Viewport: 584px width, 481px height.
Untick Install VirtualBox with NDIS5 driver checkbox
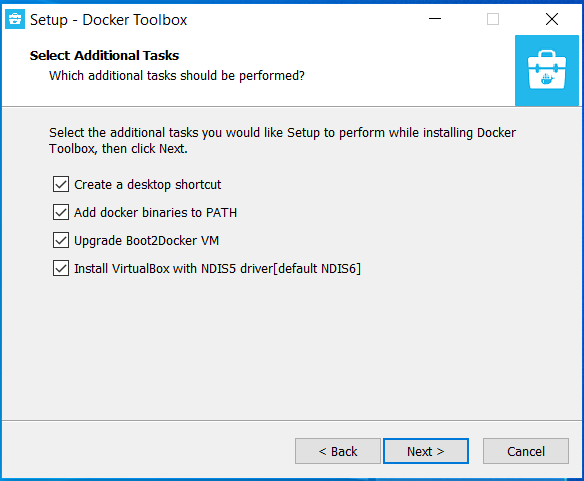61,268
